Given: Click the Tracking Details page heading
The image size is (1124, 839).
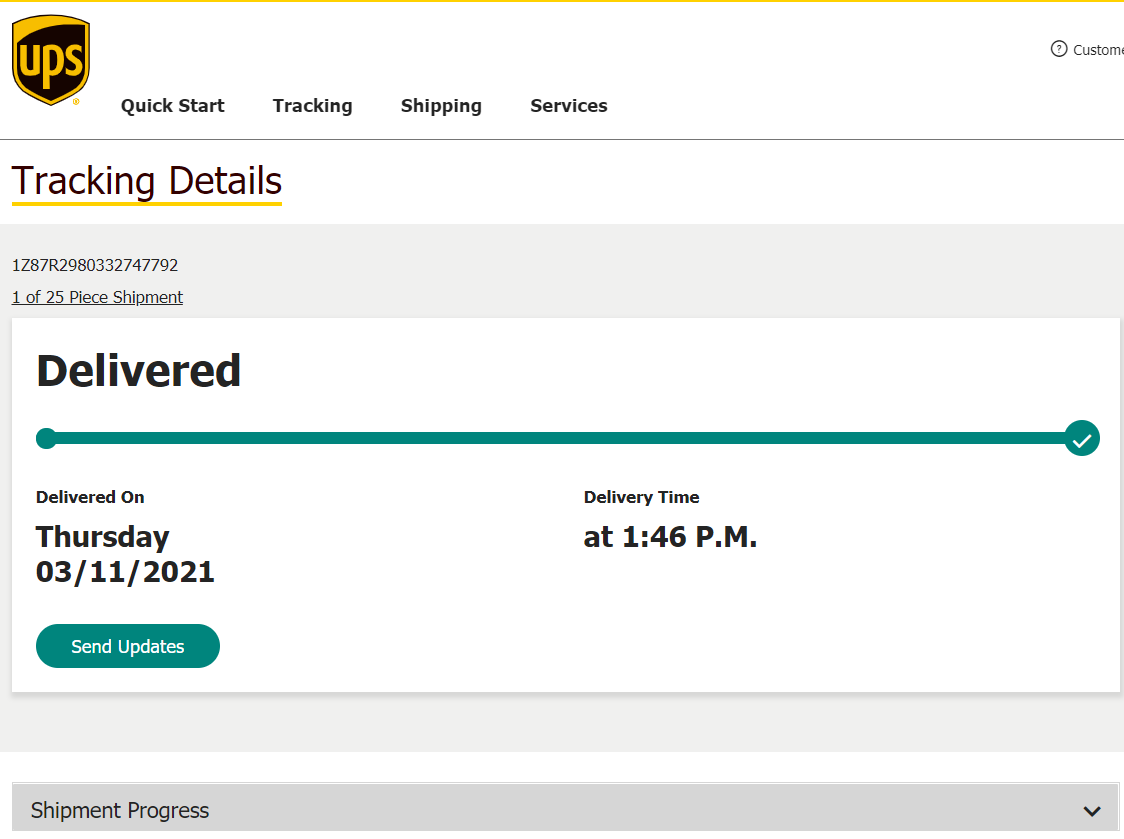Looking at the screenshot, I should [x=147, y=181].
